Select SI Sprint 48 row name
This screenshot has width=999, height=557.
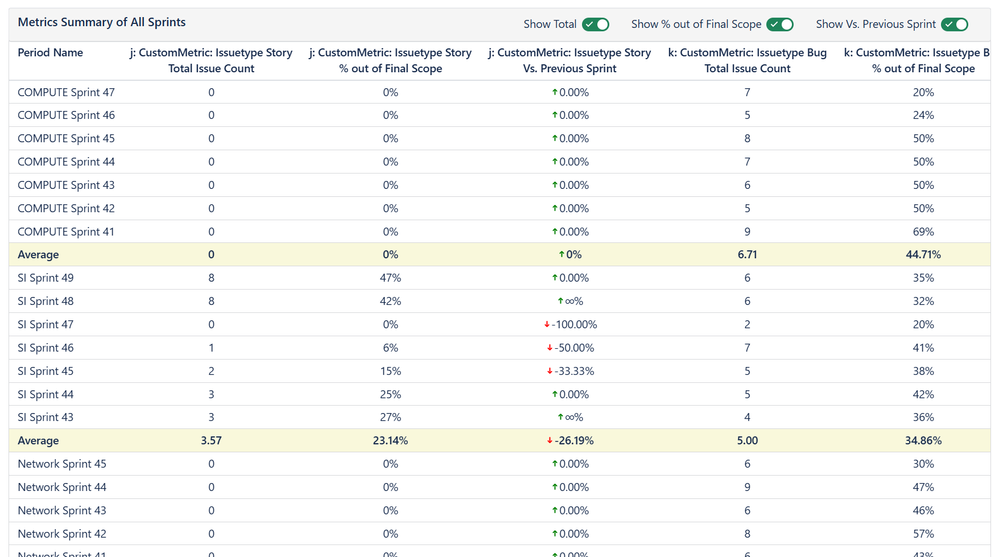[x=45, y=301]
